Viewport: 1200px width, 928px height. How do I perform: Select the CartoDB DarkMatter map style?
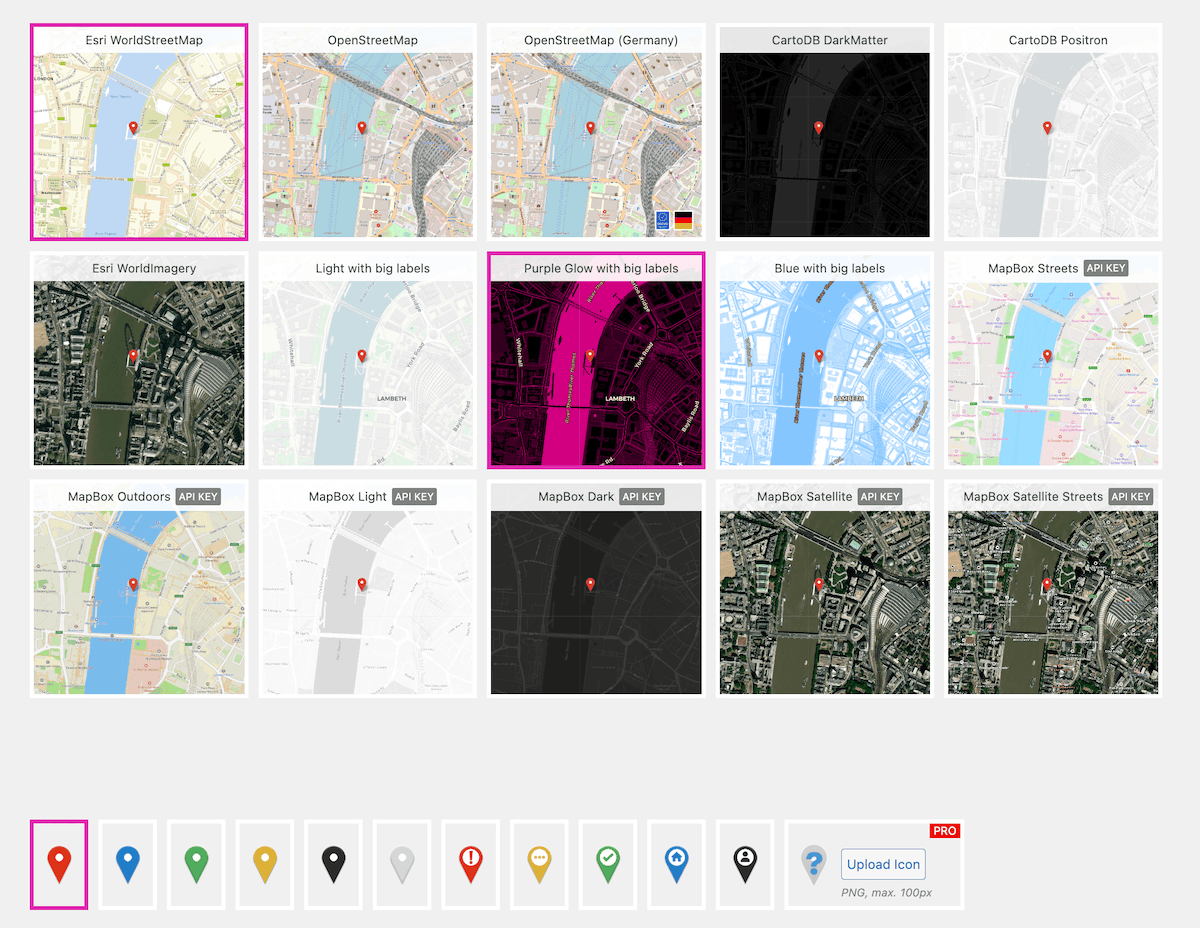point(825,132)
